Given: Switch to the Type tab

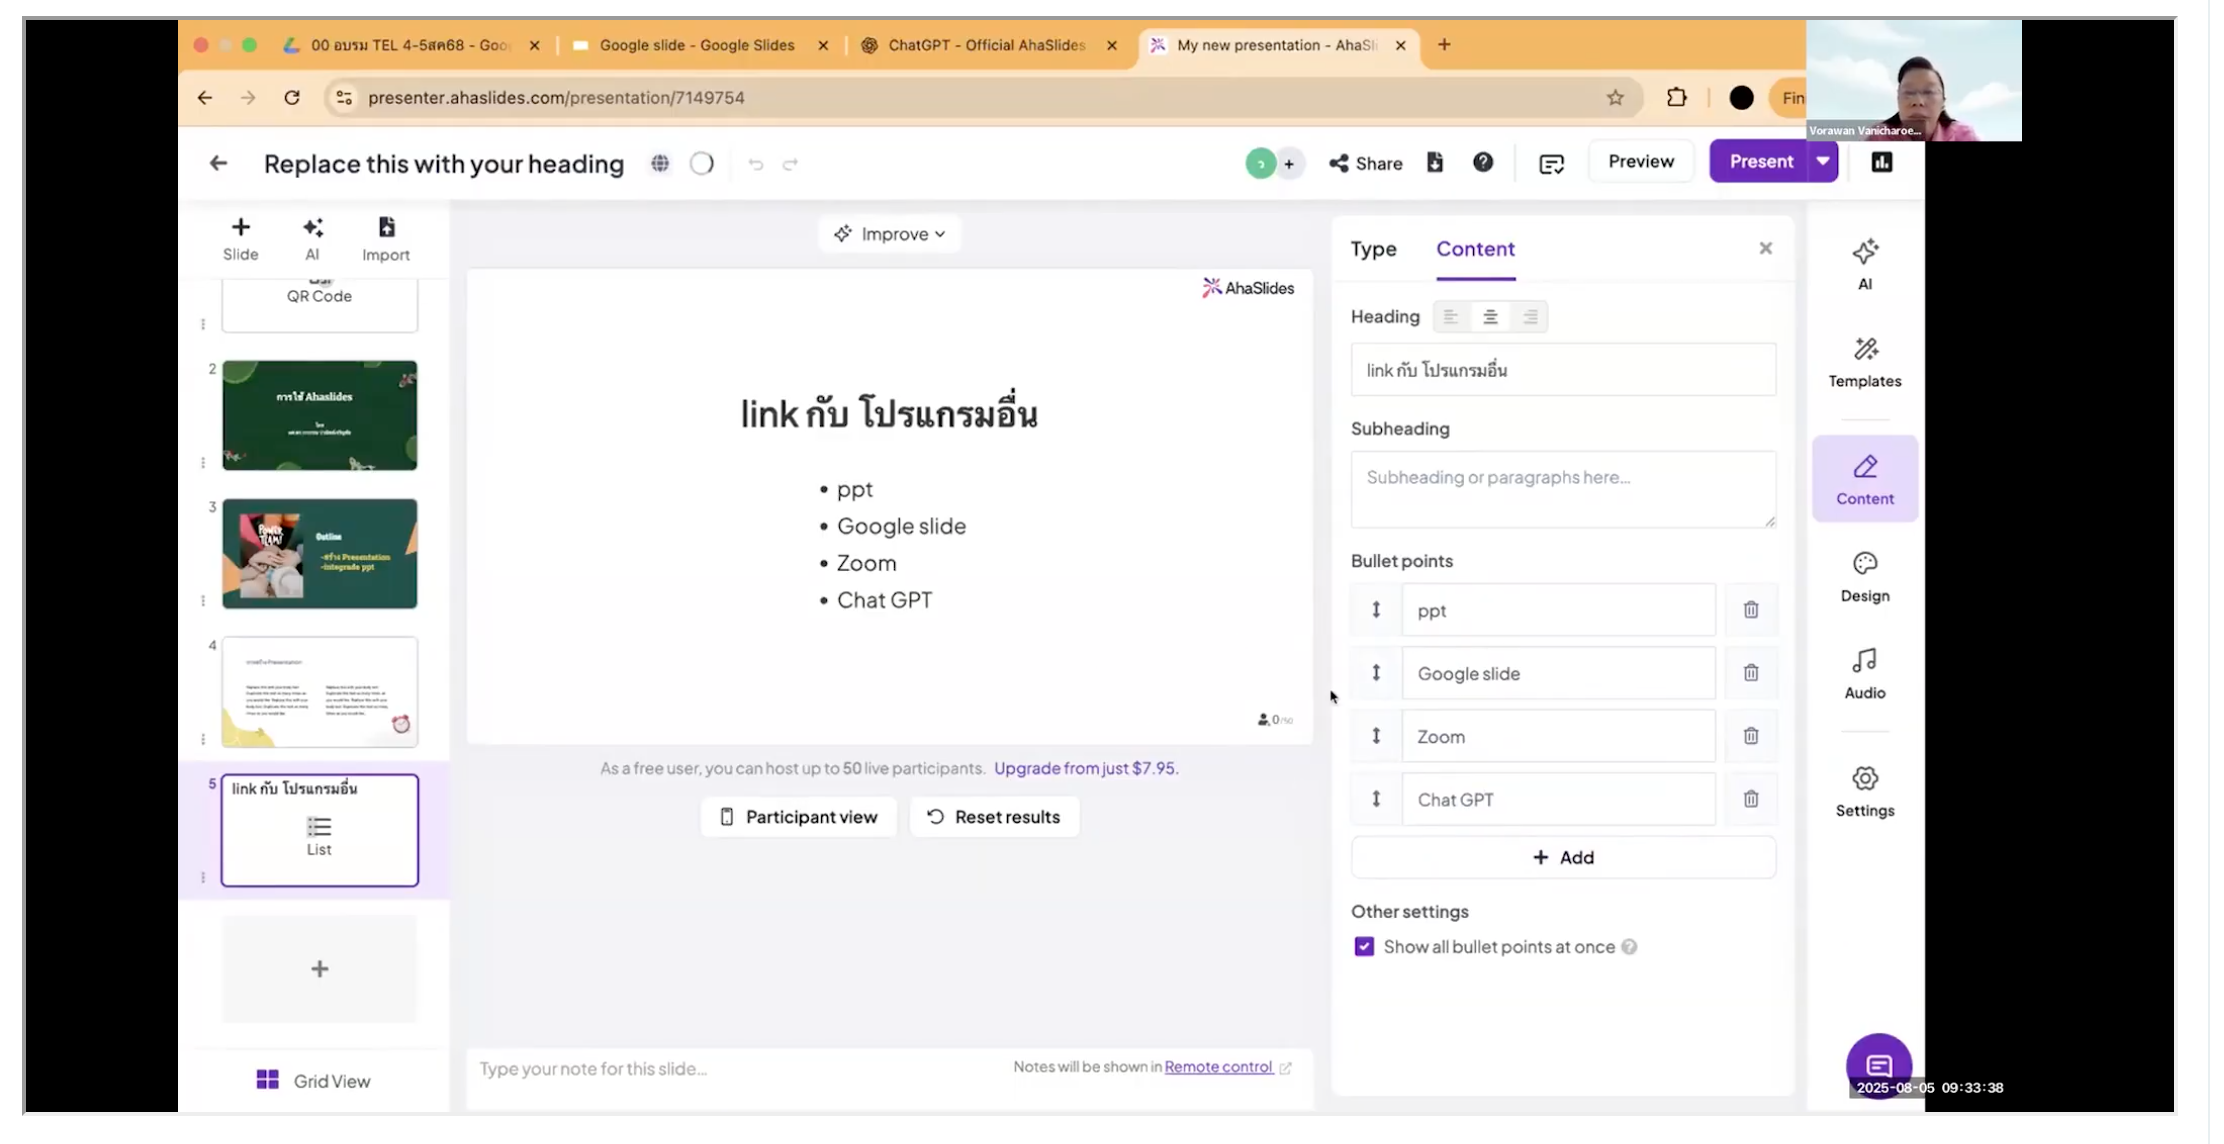Looking at the screenshot, I should 1373,249.
